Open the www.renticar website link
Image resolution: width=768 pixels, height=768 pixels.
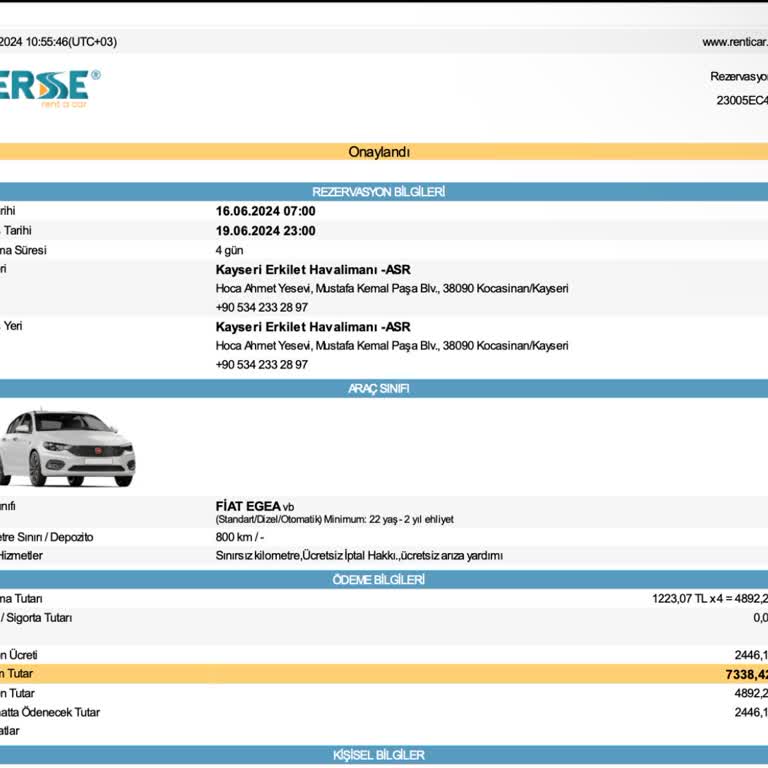[735, 42]
